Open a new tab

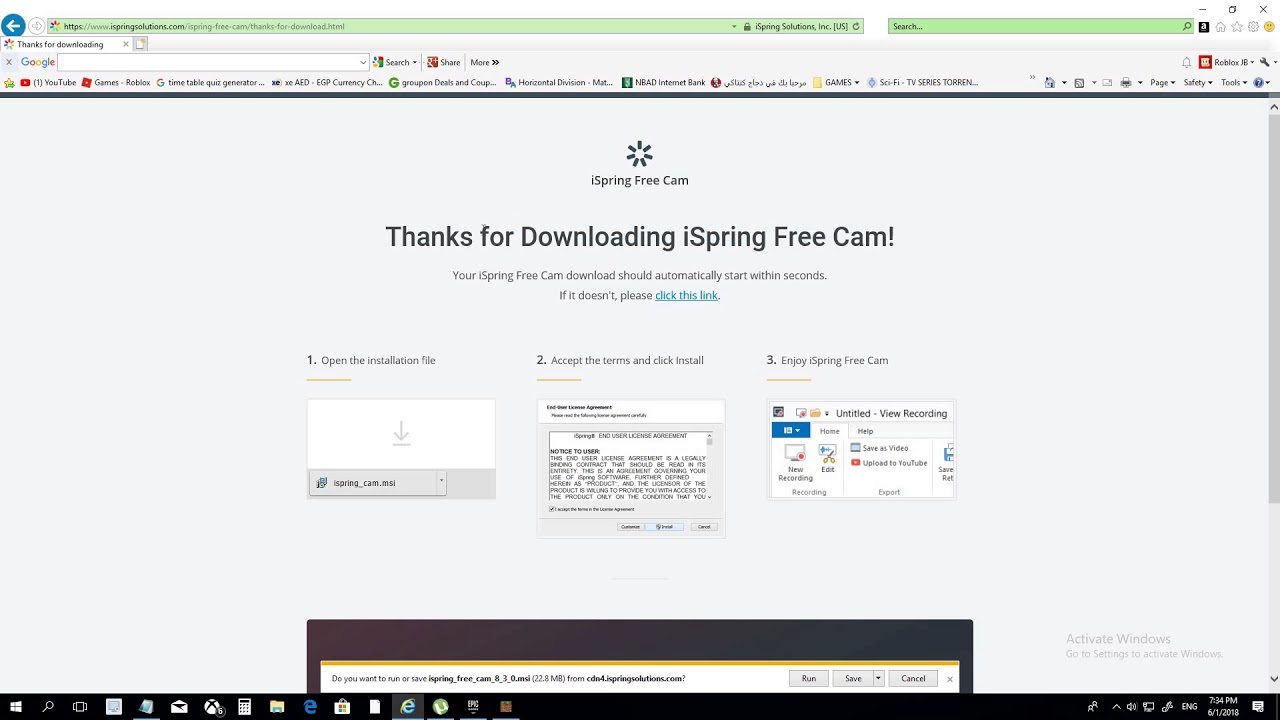coord(141,44)
